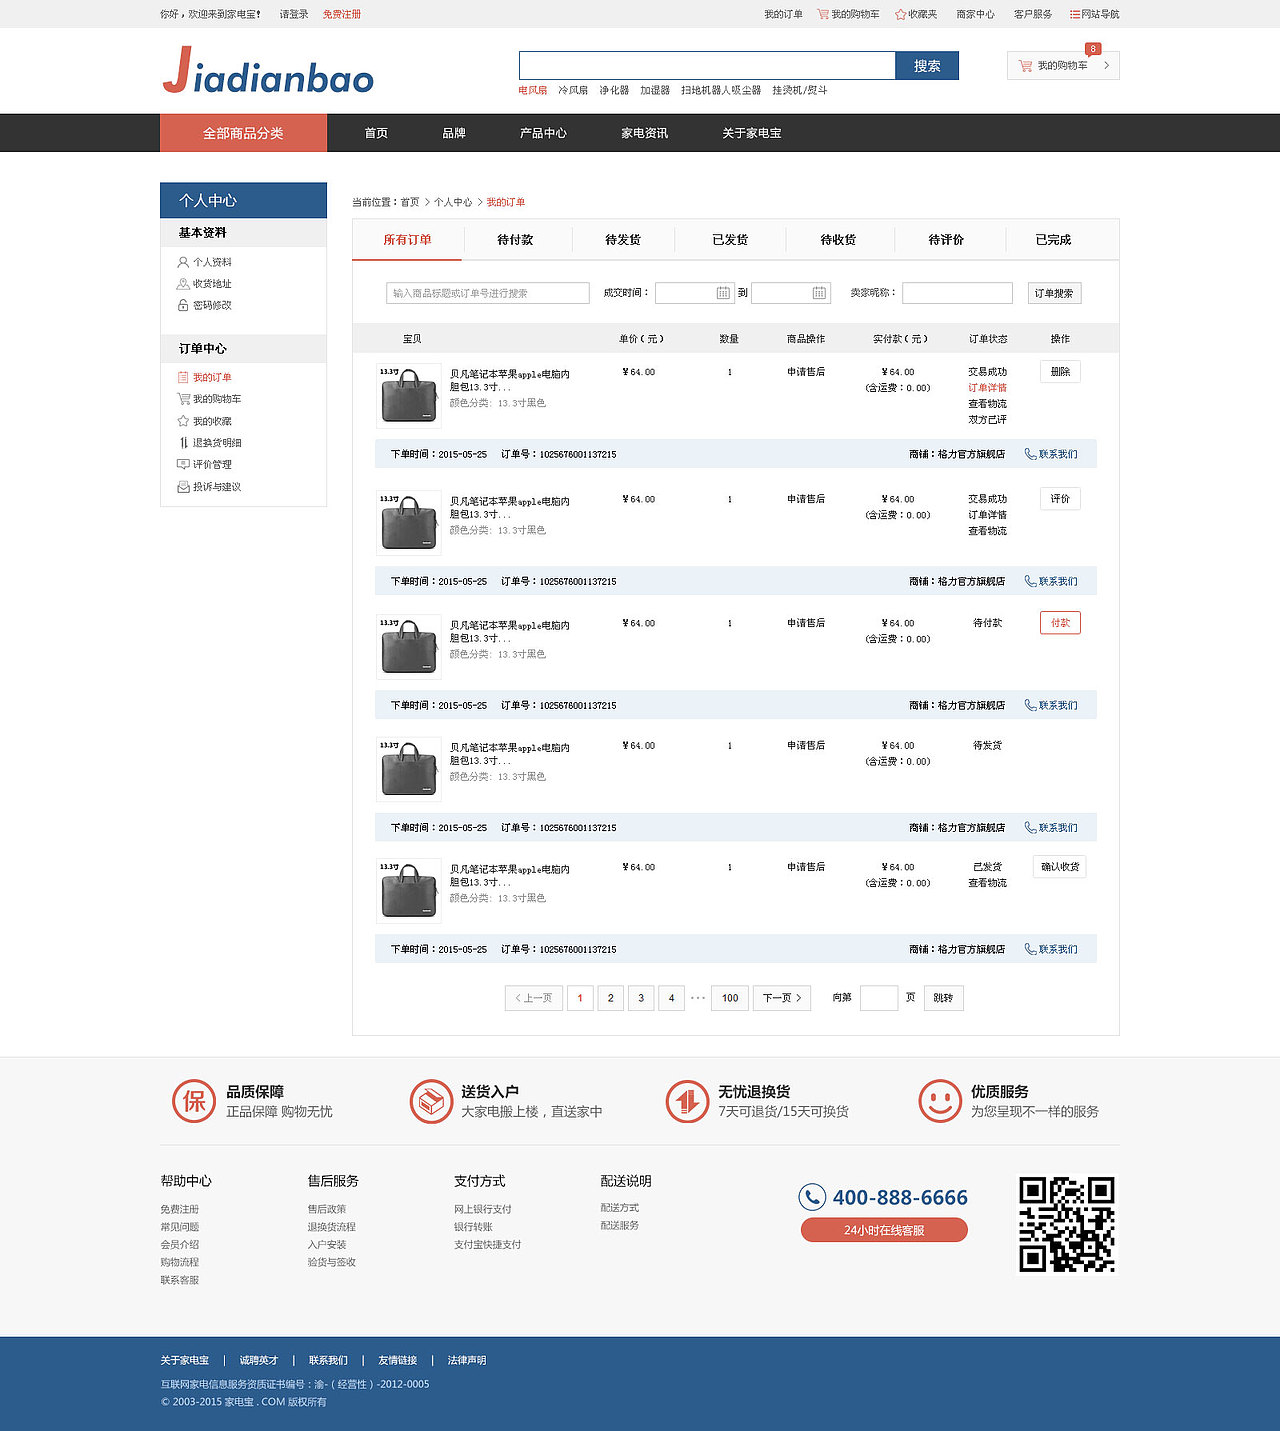Switch to the 待付款 tab
The height and width of the screenshot is (1431, 1280).
point(515,240)
